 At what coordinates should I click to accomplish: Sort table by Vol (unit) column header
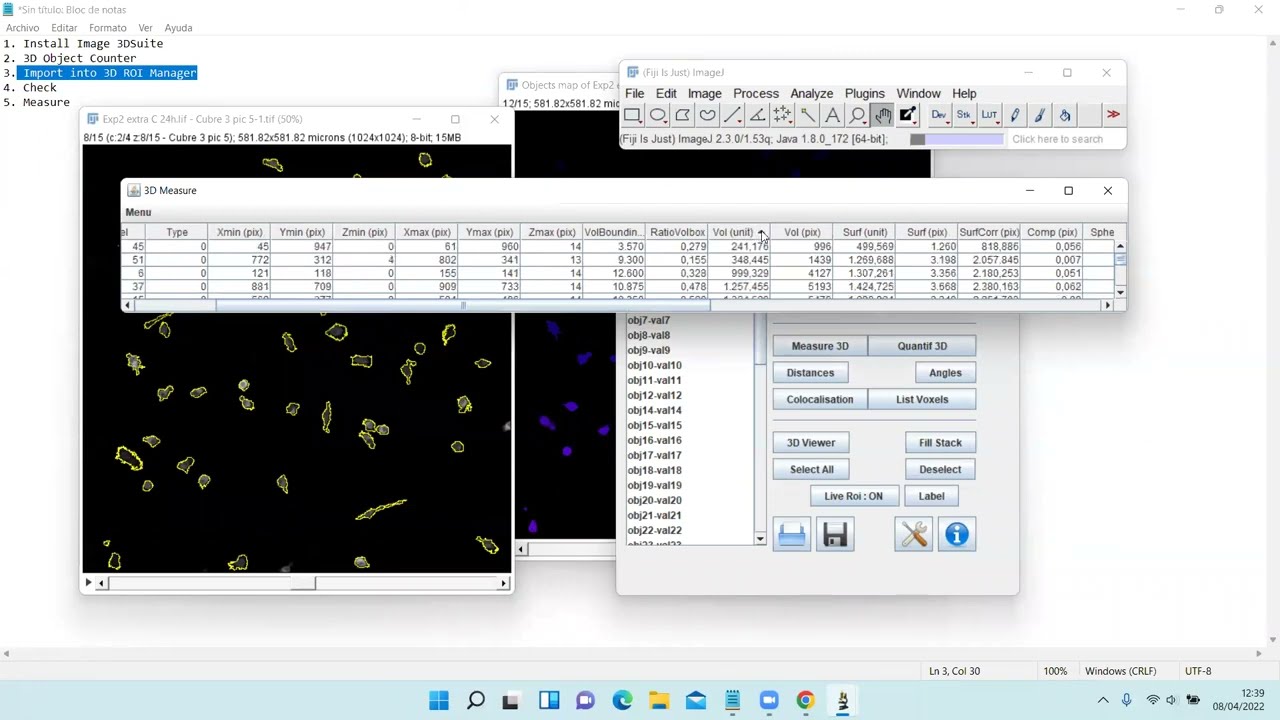click(x=740, y=232)
